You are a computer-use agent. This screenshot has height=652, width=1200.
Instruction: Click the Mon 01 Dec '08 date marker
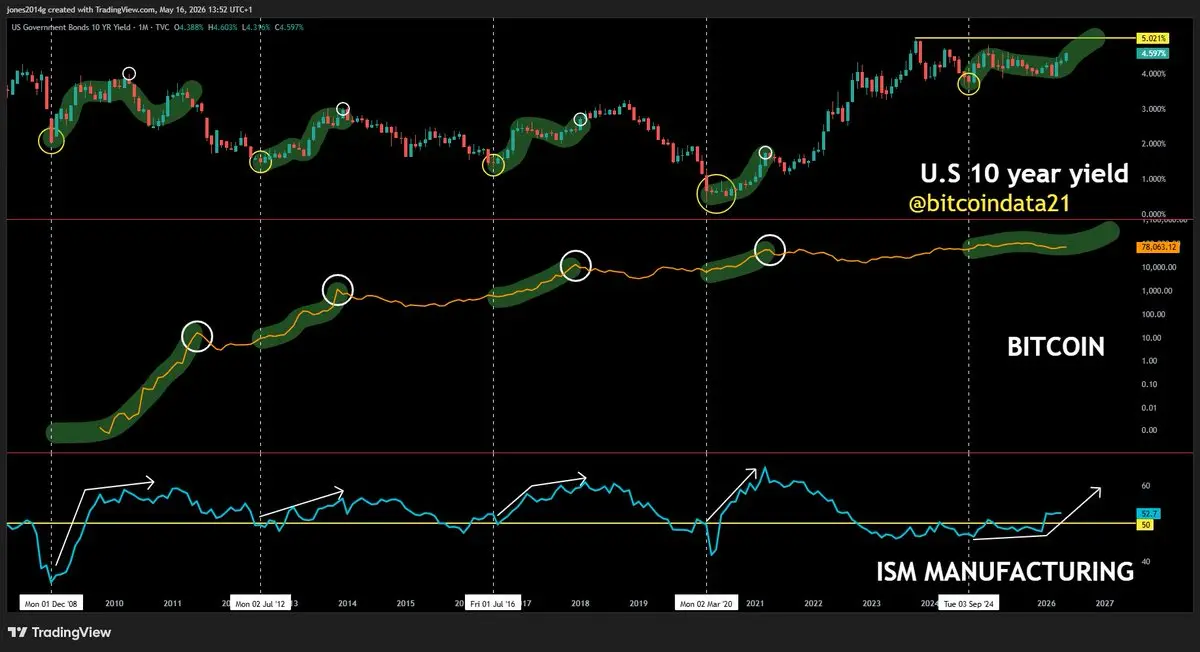coord(49,605)
